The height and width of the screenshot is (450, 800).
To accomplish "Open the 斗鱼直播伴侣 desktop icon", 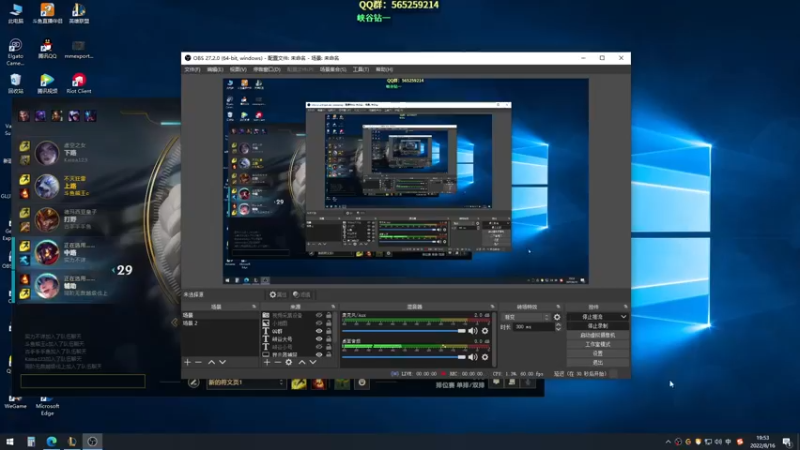I will (47, 14).
